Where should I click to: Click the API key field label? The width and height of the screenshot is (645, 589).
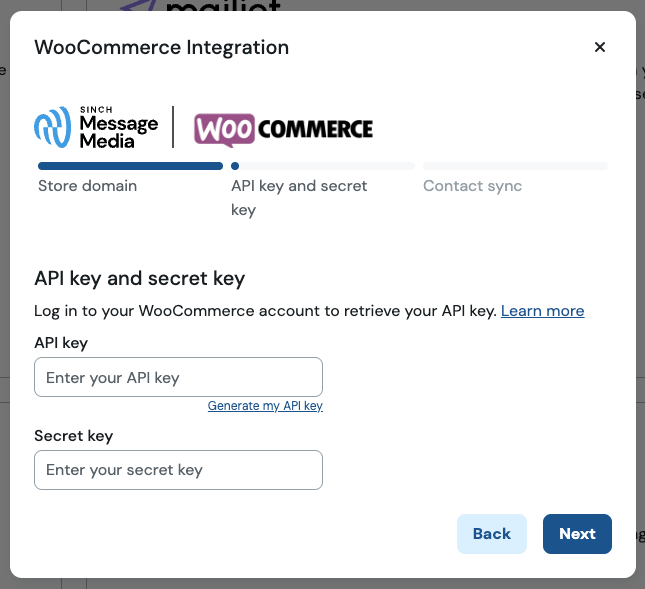tap(61, 343)
